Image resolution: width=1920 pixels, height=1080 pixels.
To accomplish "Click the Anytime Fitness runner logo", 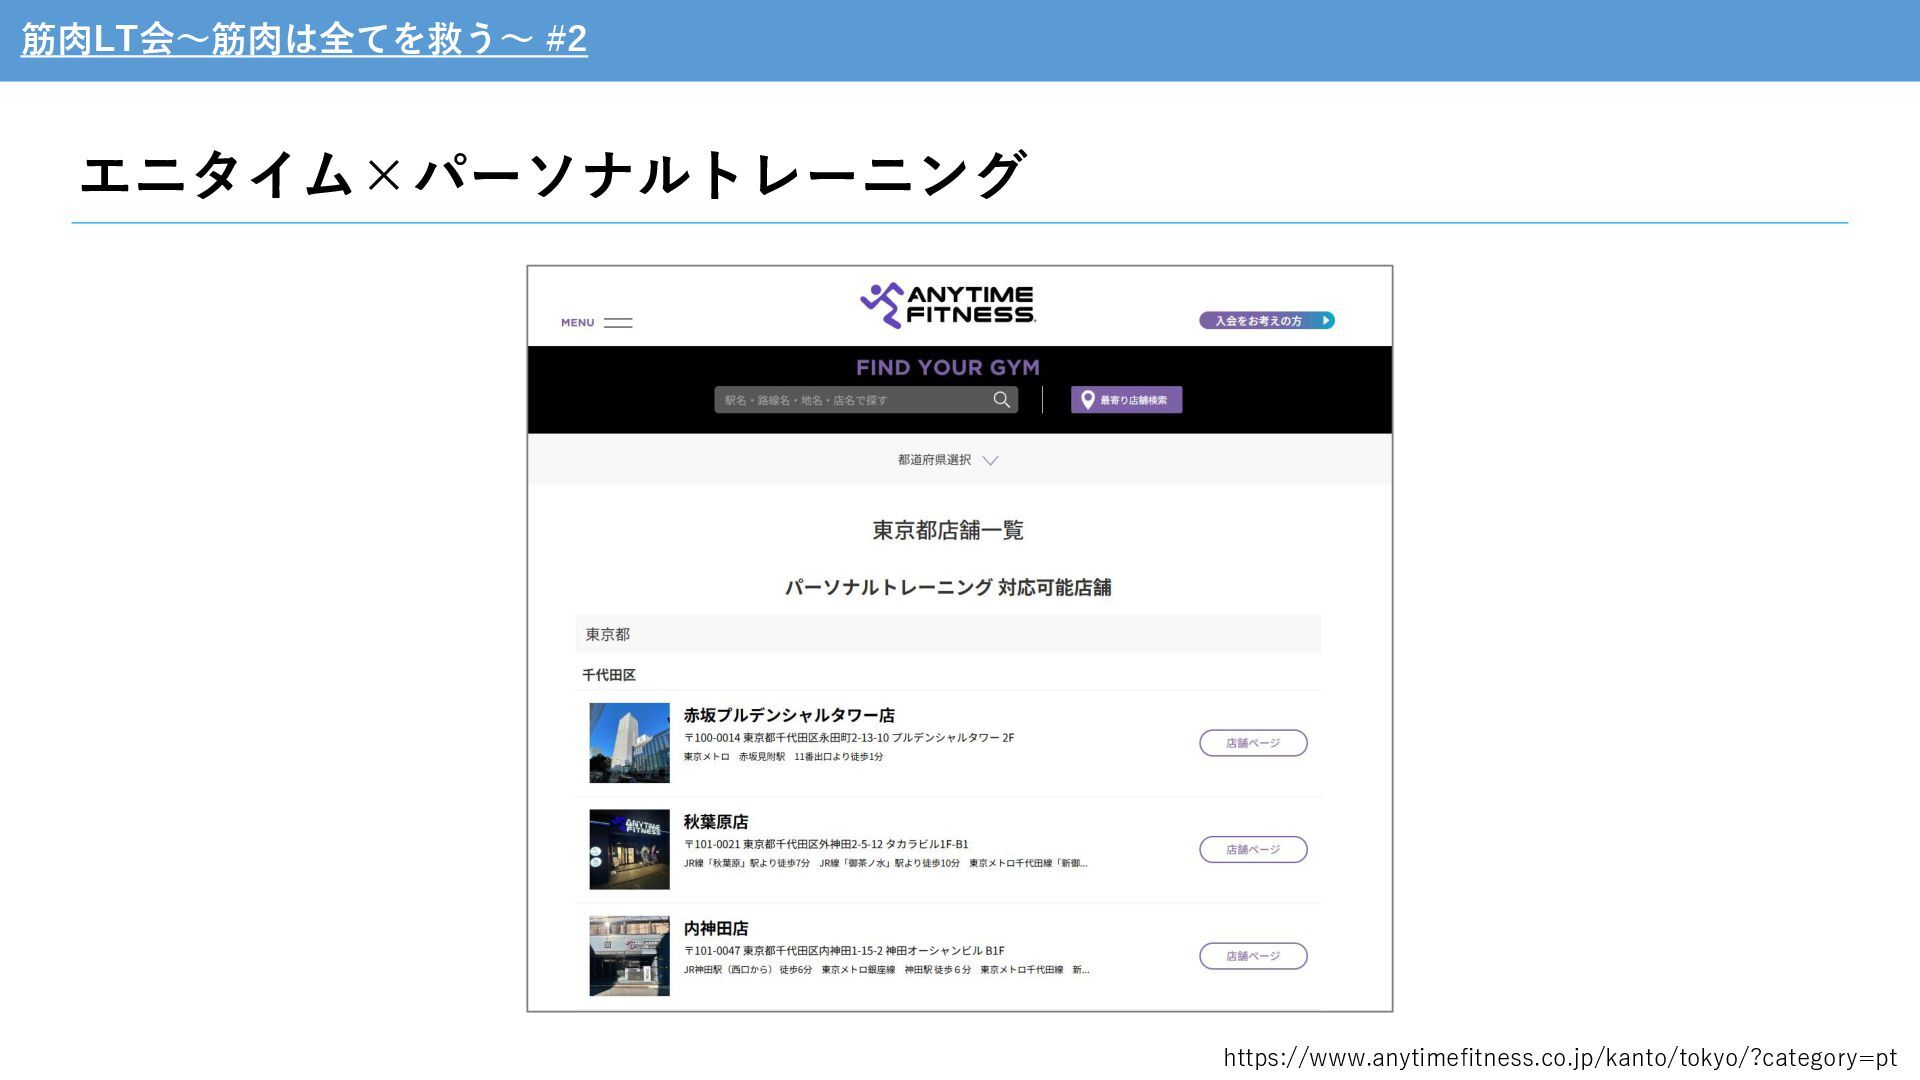I will pos(881,305).
